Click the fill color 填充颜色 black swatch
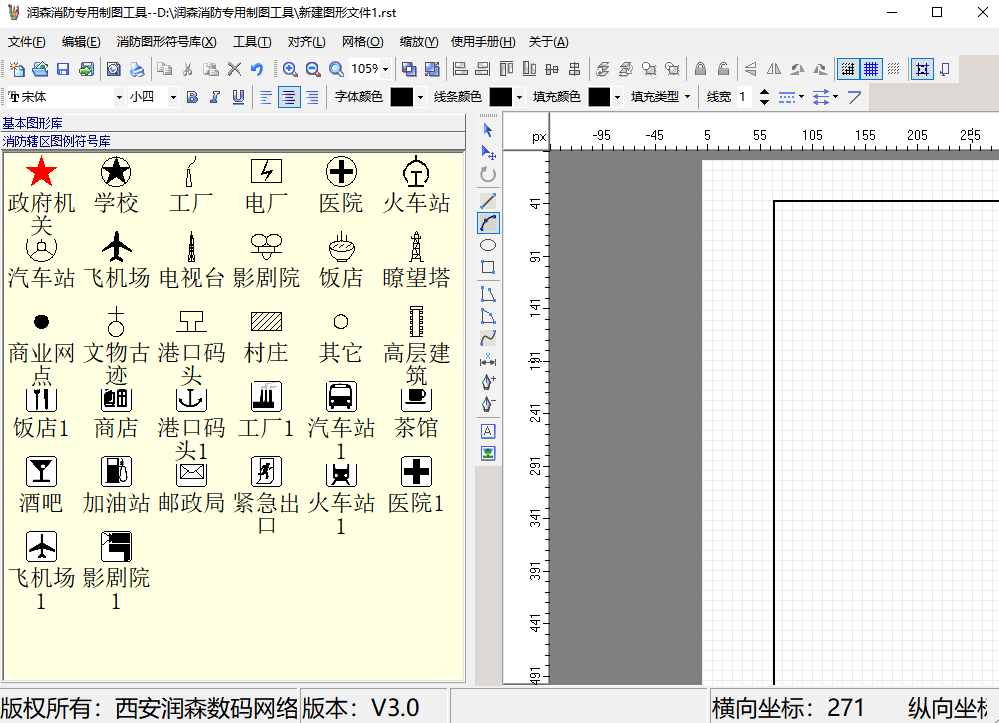This screenshot has width=999, height=723. click(598, 97)
